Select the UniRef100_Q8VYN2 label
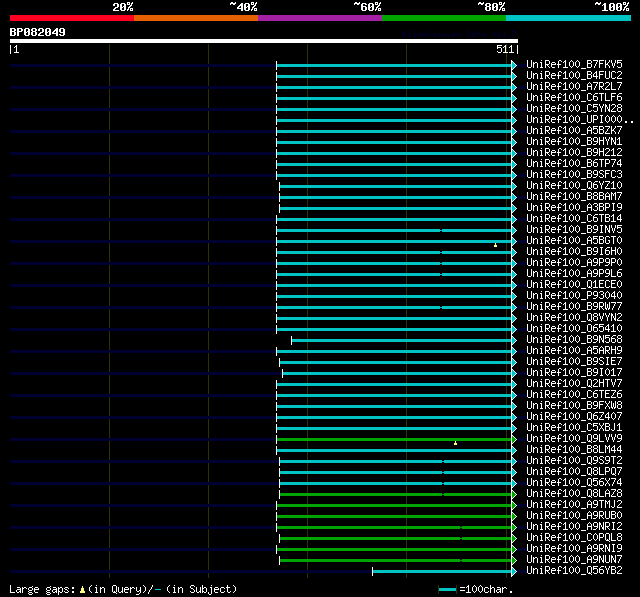The width and height of the screenshot is (640, 597). coord(574,318)
